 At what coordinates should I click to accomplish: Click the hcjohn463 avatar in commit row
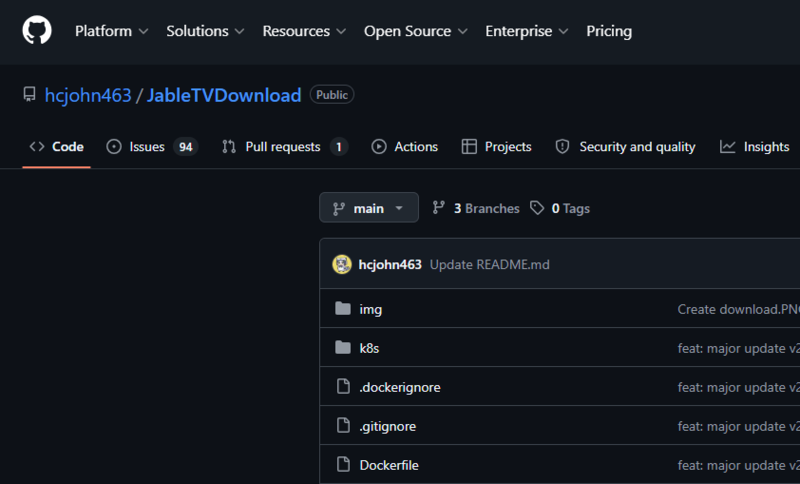pos(342,264)
